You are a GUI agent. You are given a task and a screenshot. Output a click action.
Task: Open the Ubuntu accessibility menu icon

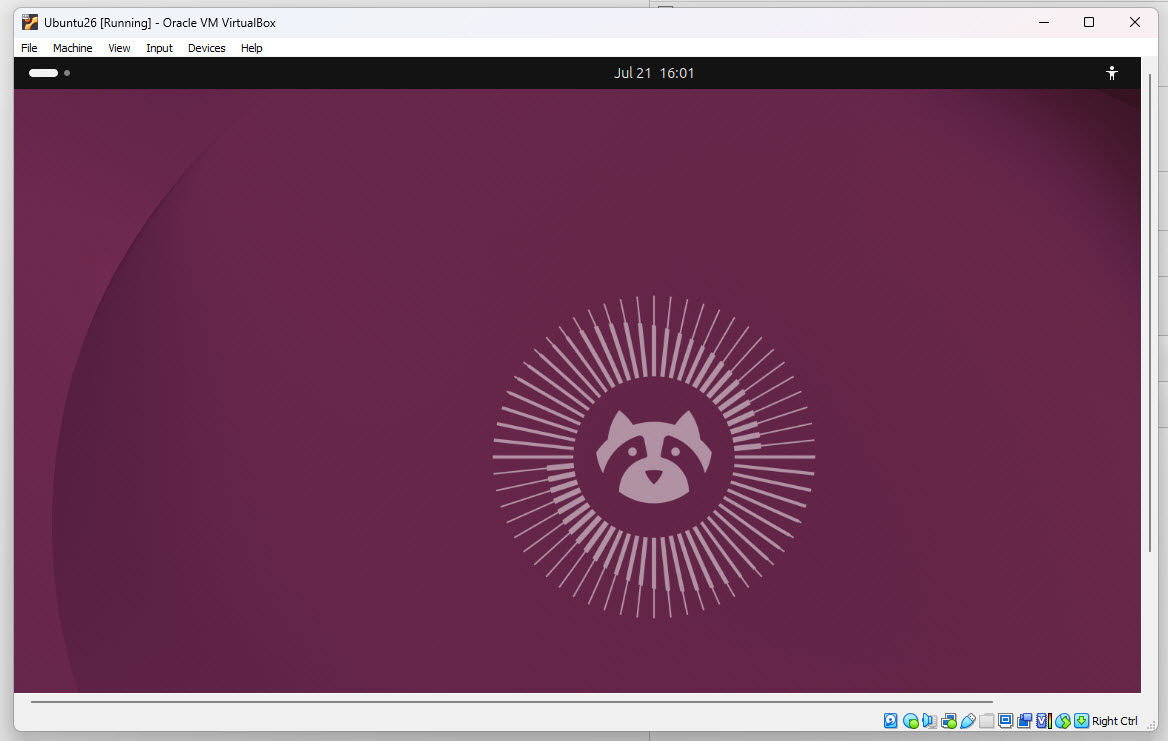click(x=1111, y=73)
